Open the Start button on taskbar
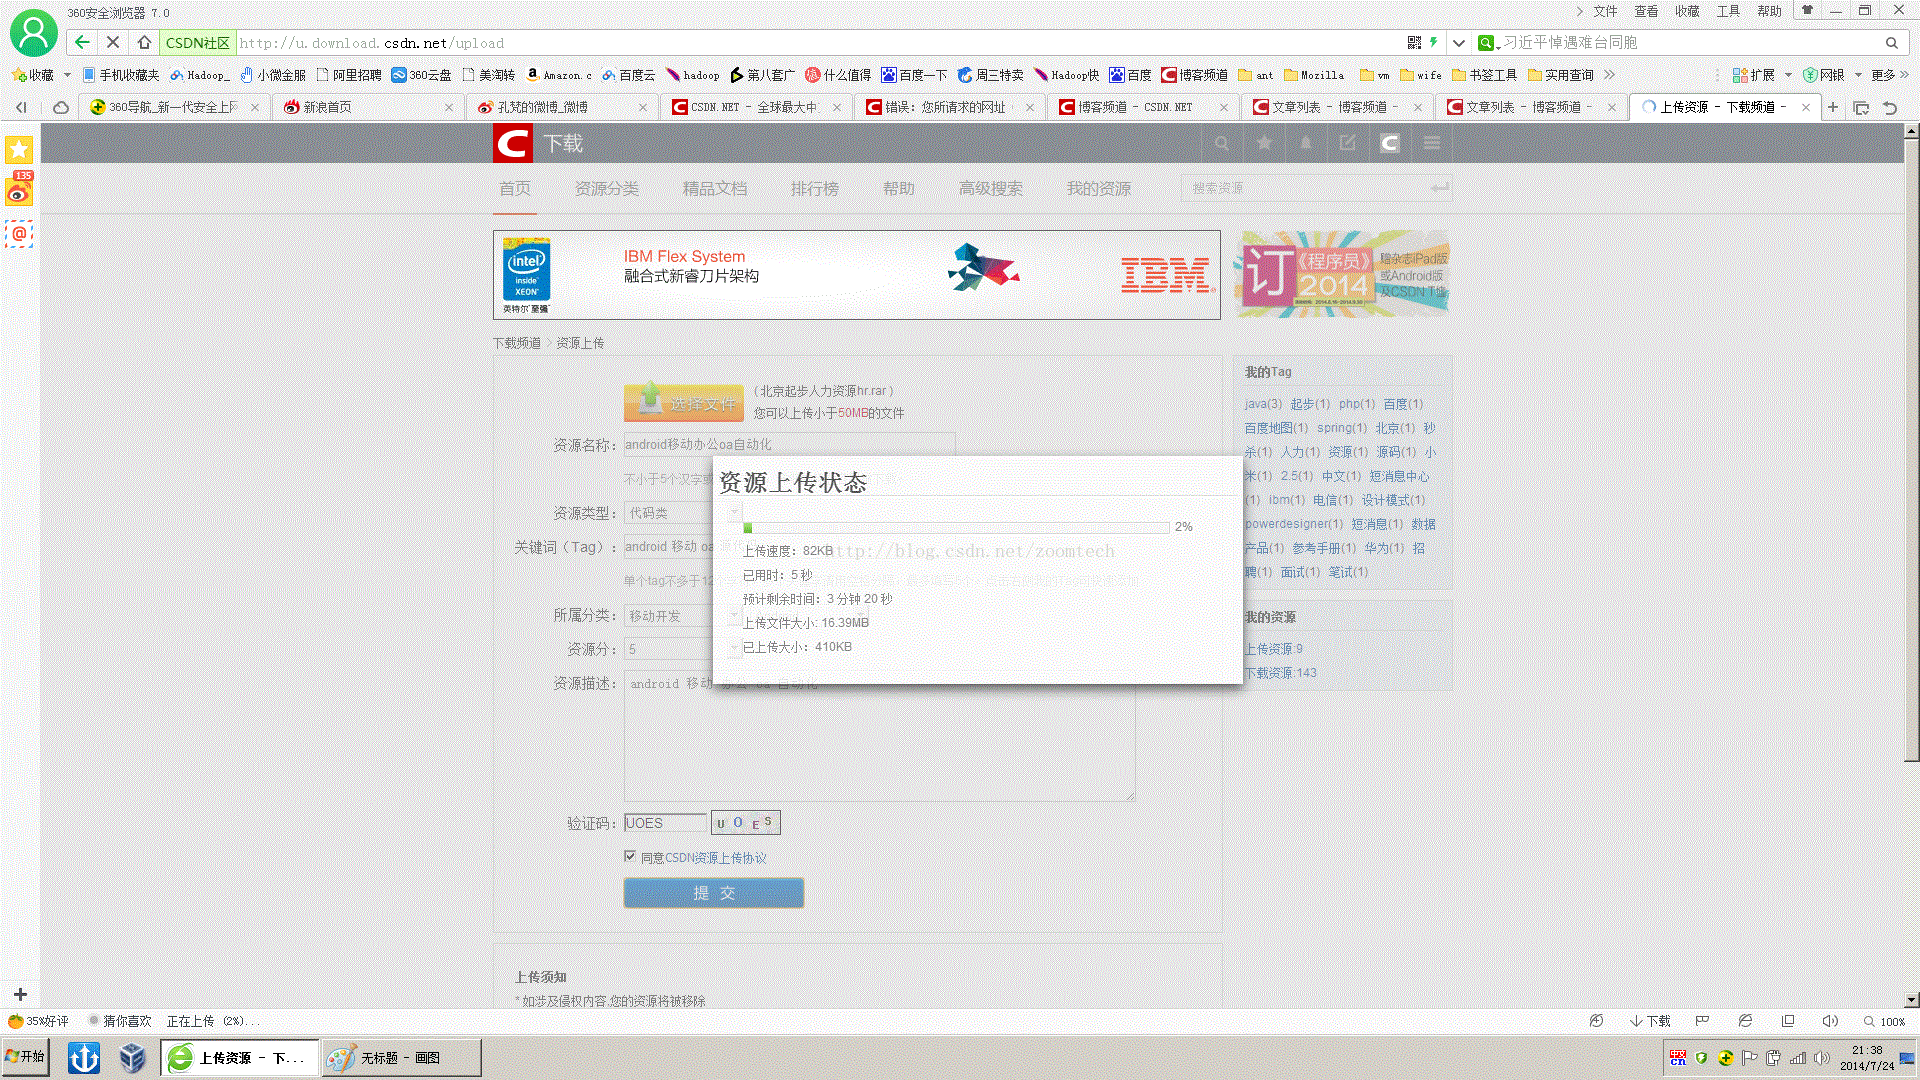The width and height of the screenshot is (1920, 1080). (25, 1057)
